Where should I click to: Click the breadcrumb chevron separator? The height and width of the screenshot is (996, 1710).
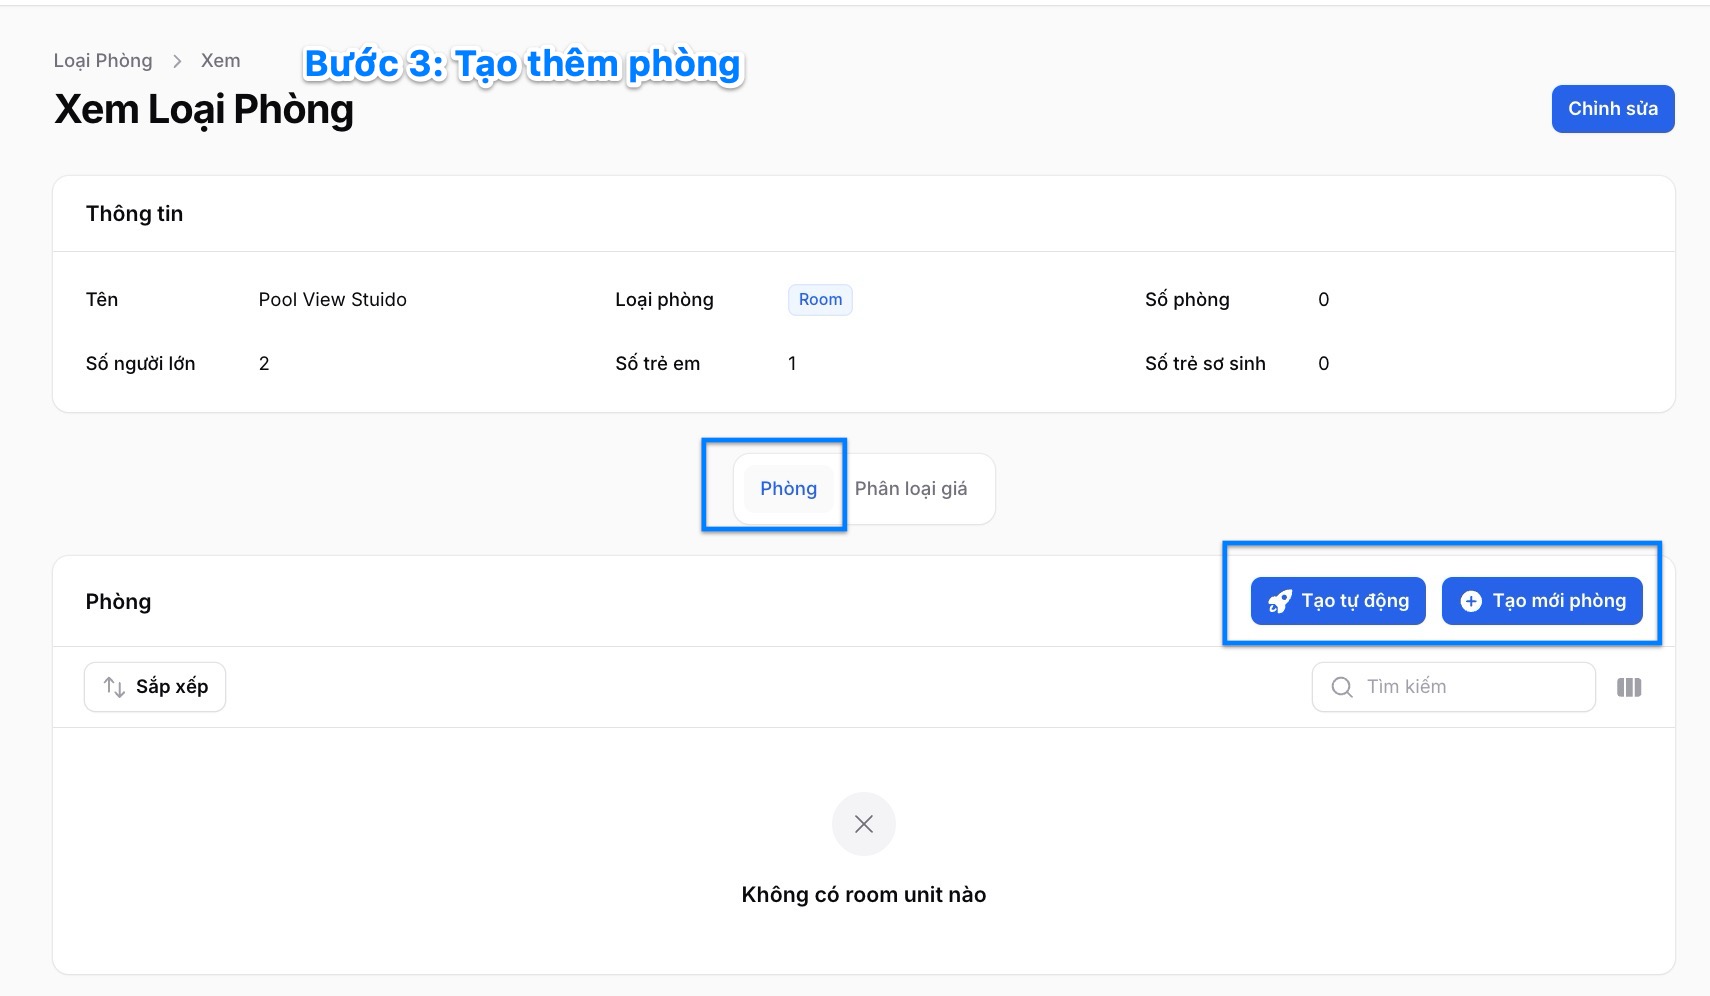pos(177,61)
